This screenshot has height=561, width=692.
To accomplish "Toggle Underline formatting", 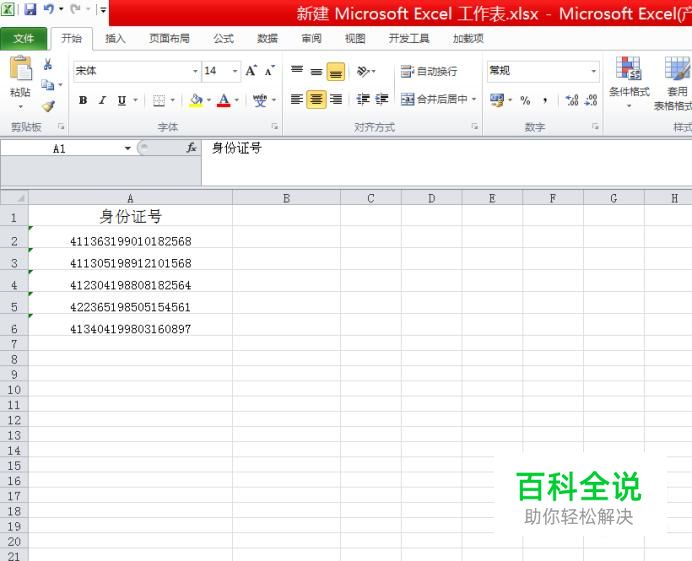I will coord(122,100).
